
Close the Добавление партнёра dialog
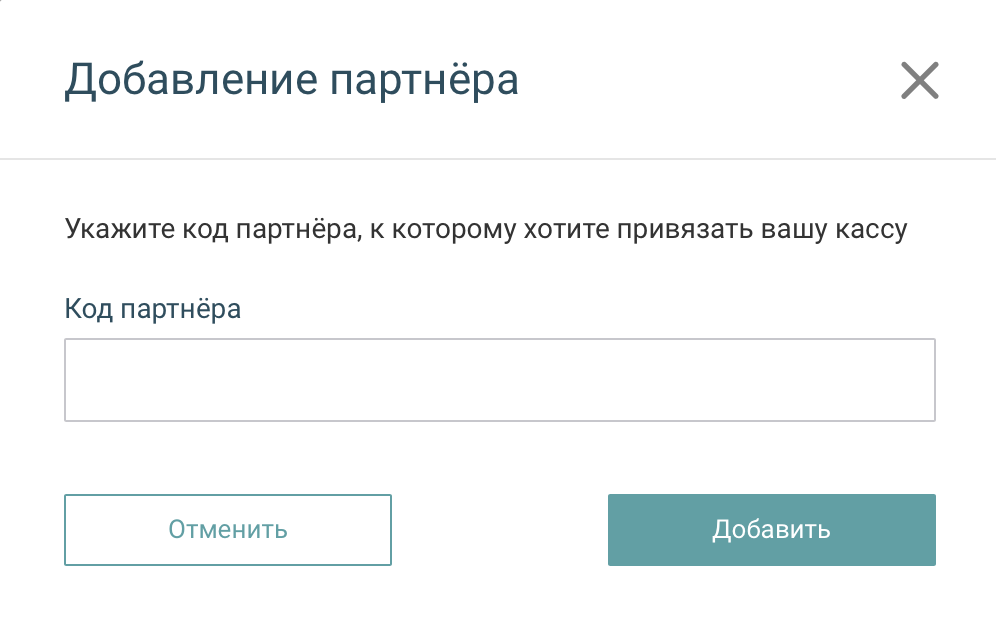pos(919,80)
